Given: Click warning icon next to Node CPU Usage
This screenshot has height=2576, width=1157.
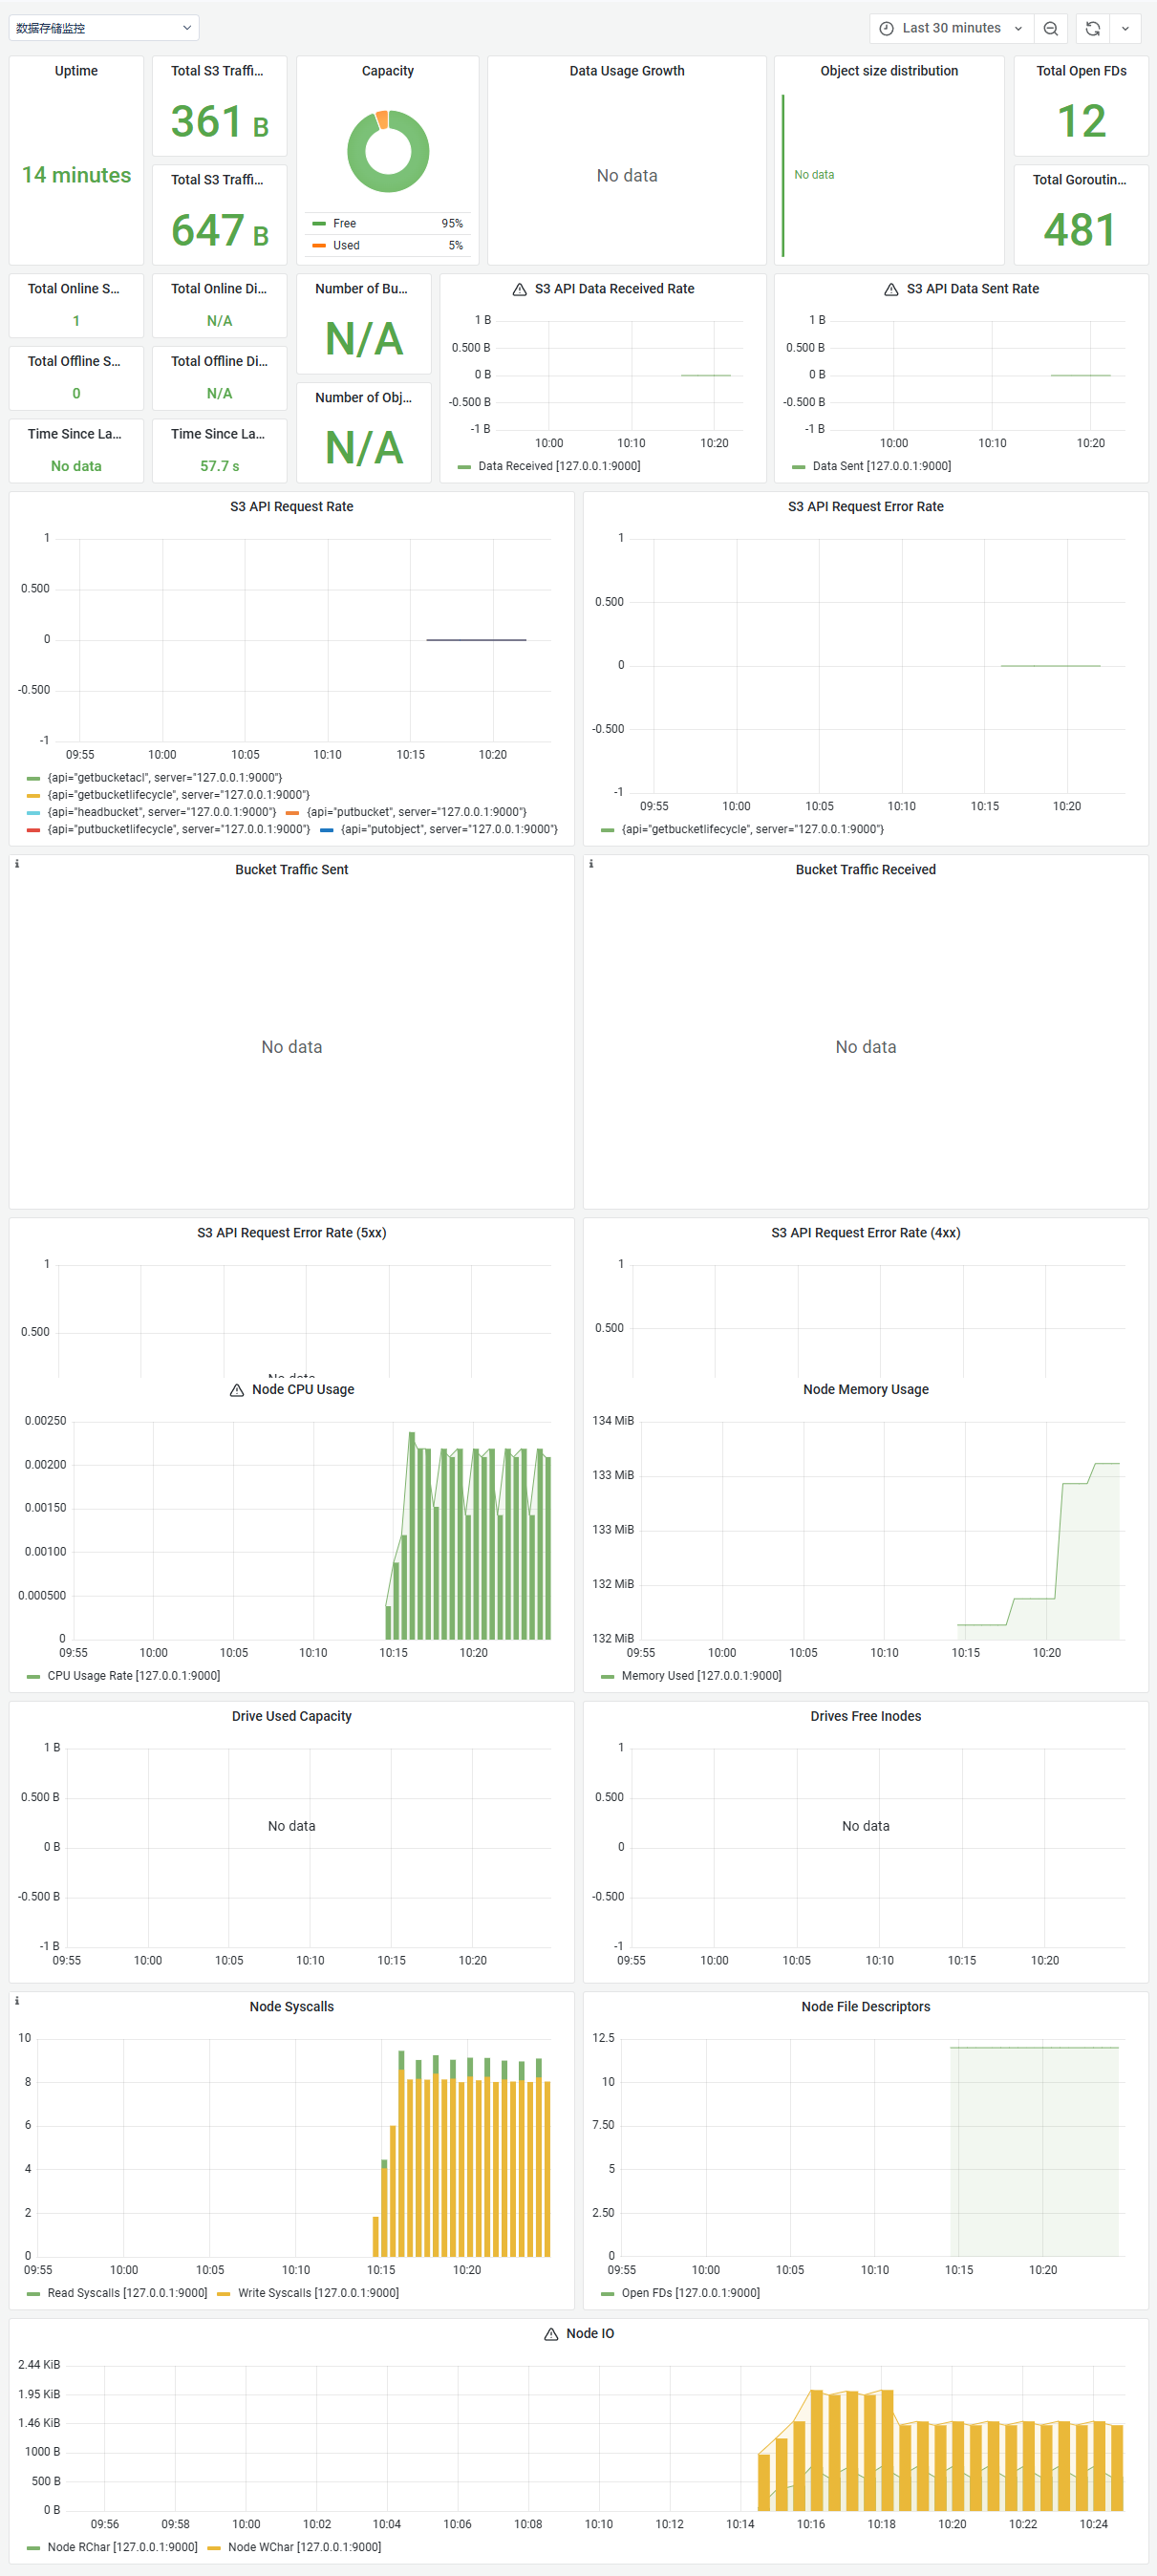Looking at the screenshot, I should pyautogui.click(x=237, y=1390).
